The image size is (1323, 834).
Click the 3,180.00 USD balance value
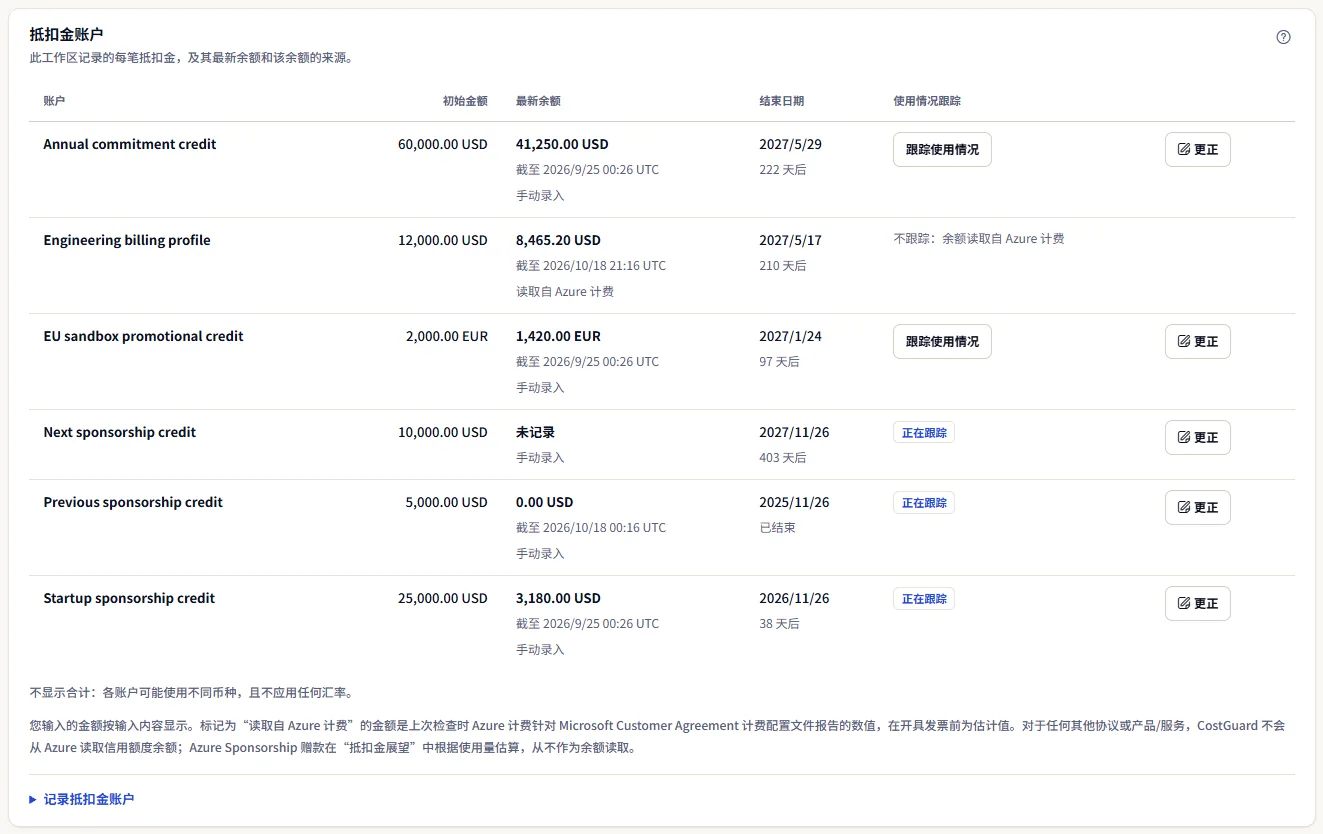point(558,598)
